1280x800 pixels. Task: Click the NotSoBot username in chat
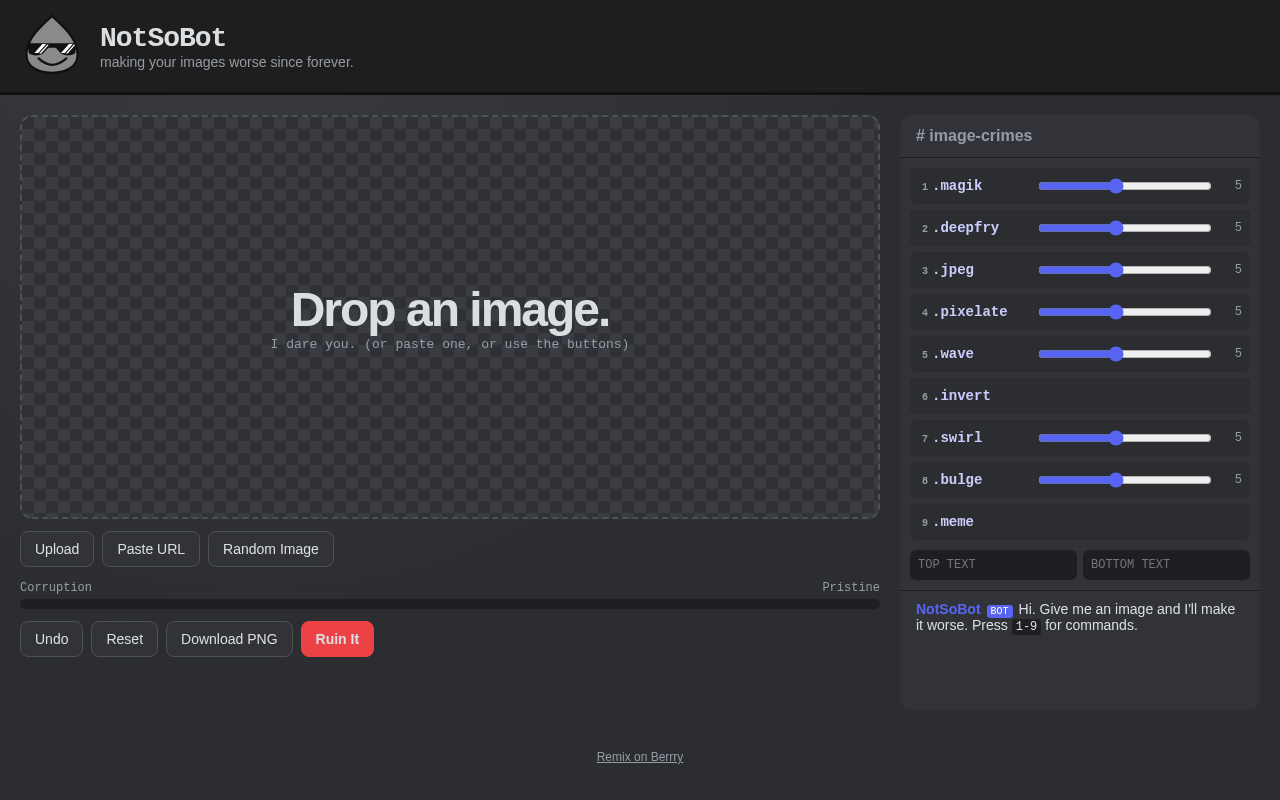pos(948,609)
